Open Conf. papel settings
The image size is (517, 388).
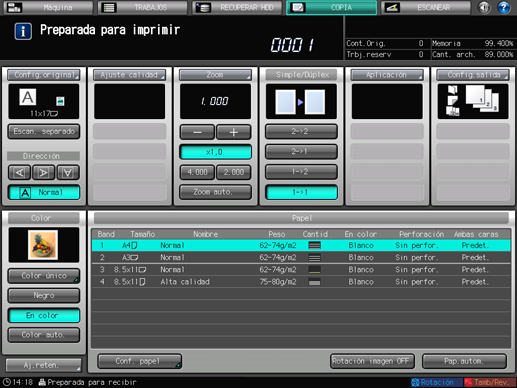pyautogui.click(x=140, y=361)
